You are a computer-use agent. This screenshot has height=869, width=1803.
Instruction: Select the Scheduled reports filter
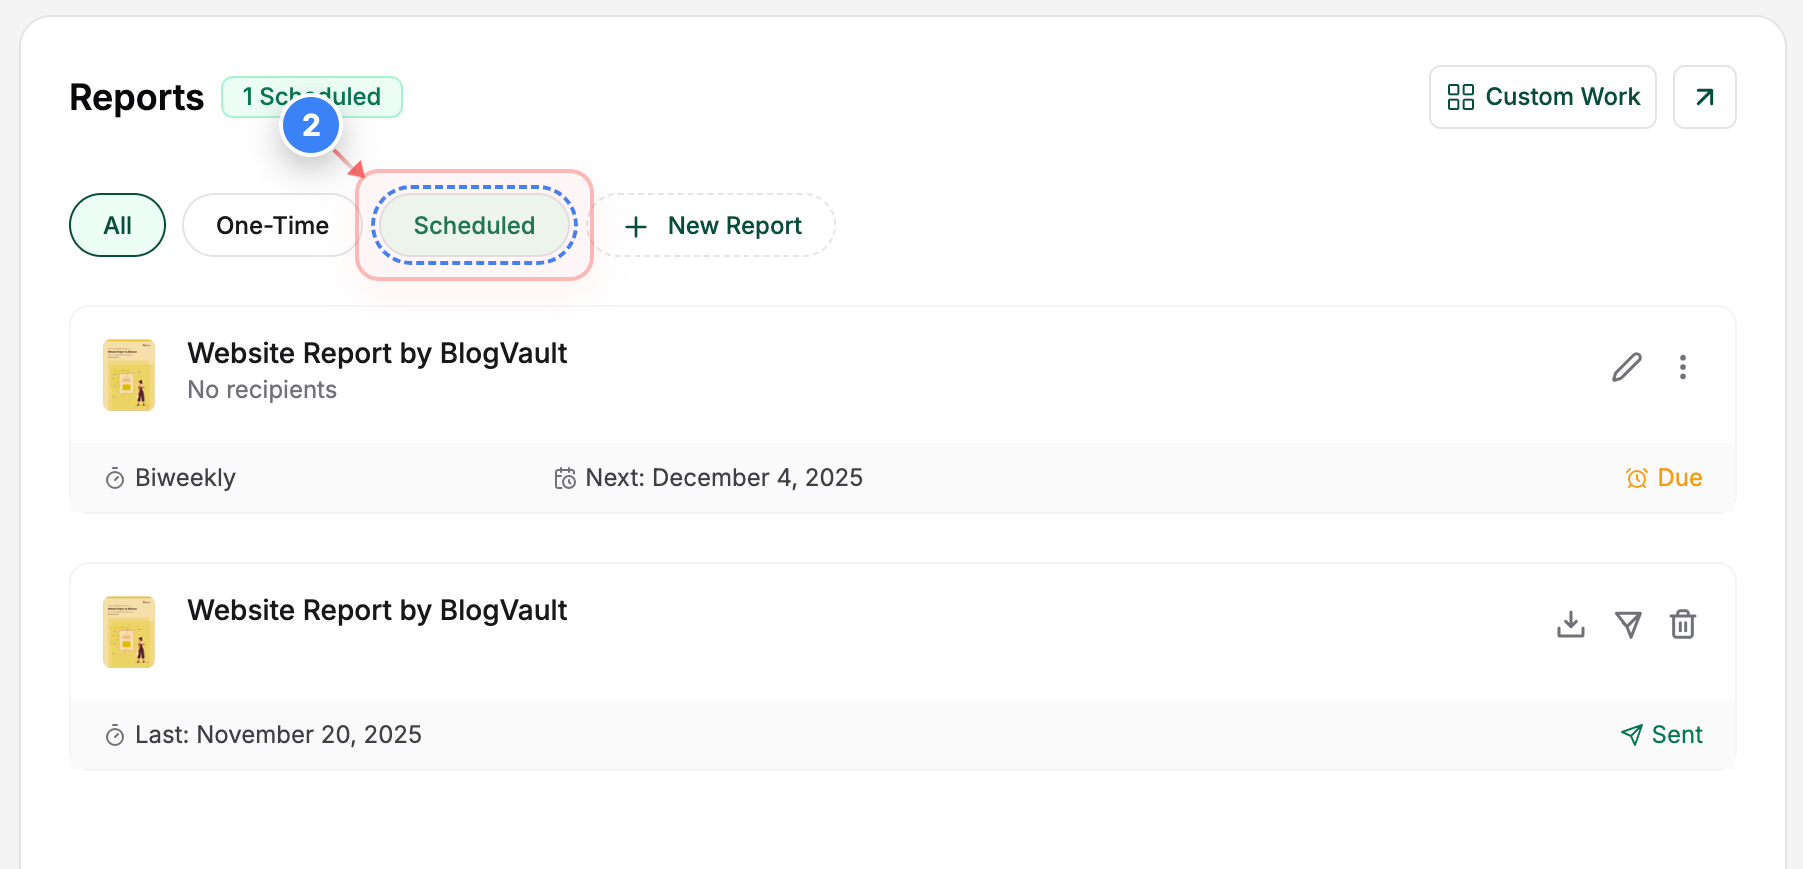[473, 225]
